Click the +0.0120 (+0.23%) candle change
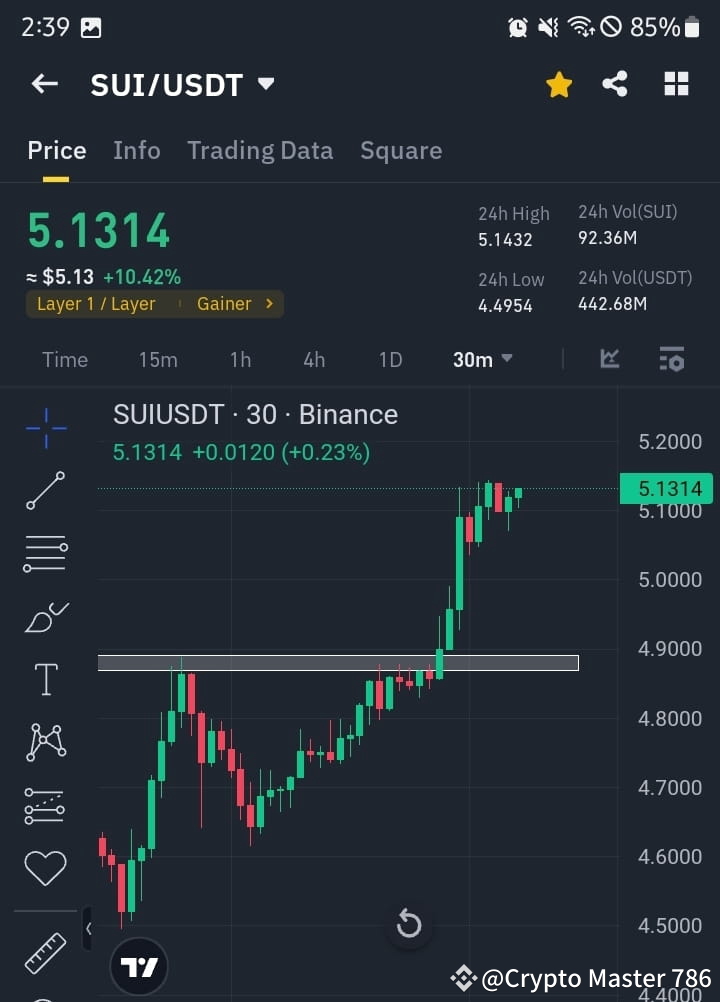 tap(281, 452)
